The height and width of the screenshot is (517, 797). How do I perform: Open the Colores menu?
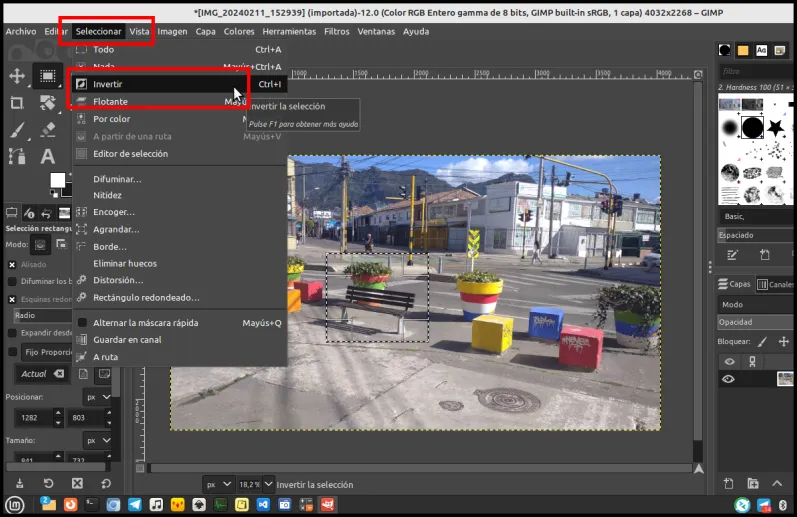pyautogui.click(x=239, y=32)
